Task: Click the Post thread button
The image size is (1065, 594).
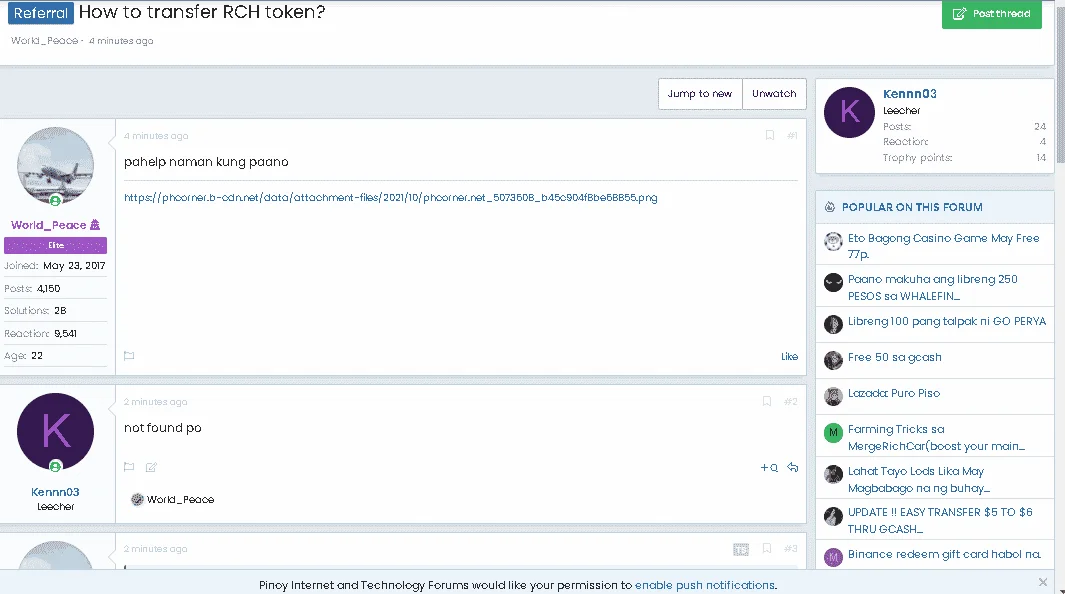Action: 992,14
